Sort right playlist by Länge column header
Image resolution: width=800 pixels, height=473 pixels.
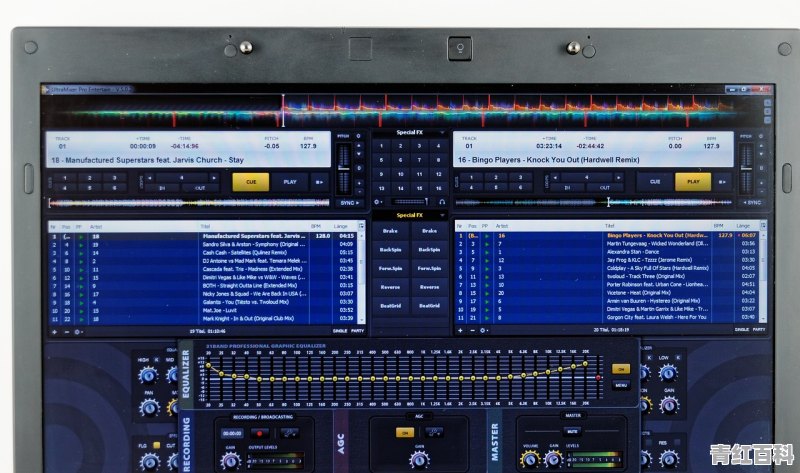743,226
